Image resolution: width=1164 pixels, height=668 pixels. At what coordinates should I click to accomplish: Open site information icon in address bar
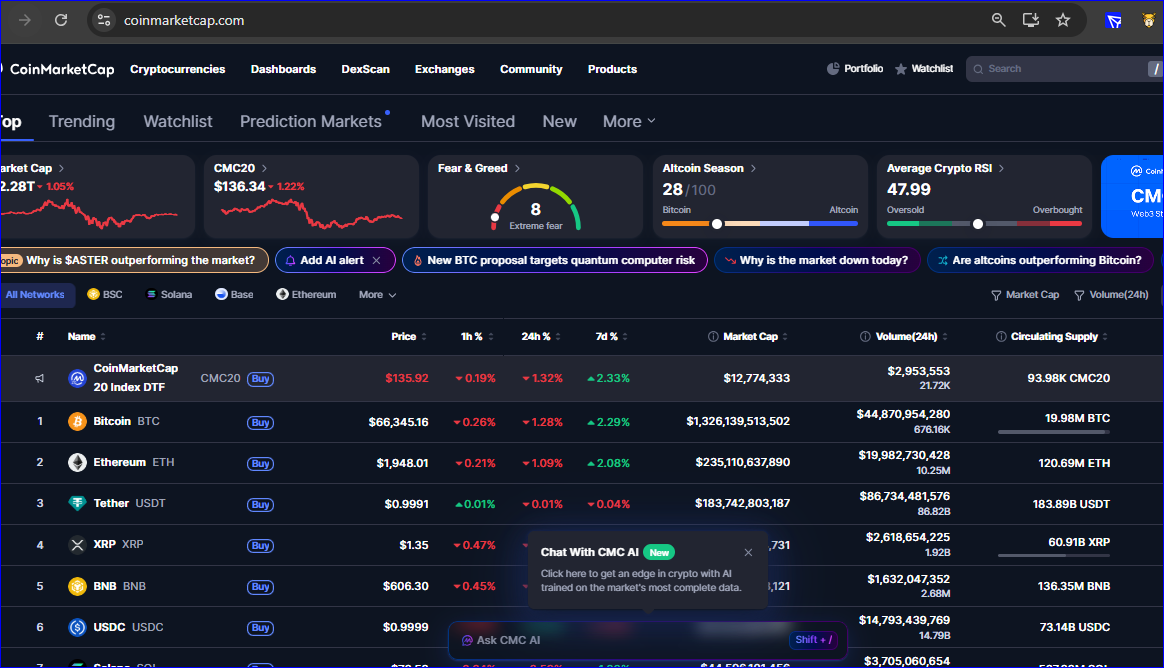click(104, 20)
